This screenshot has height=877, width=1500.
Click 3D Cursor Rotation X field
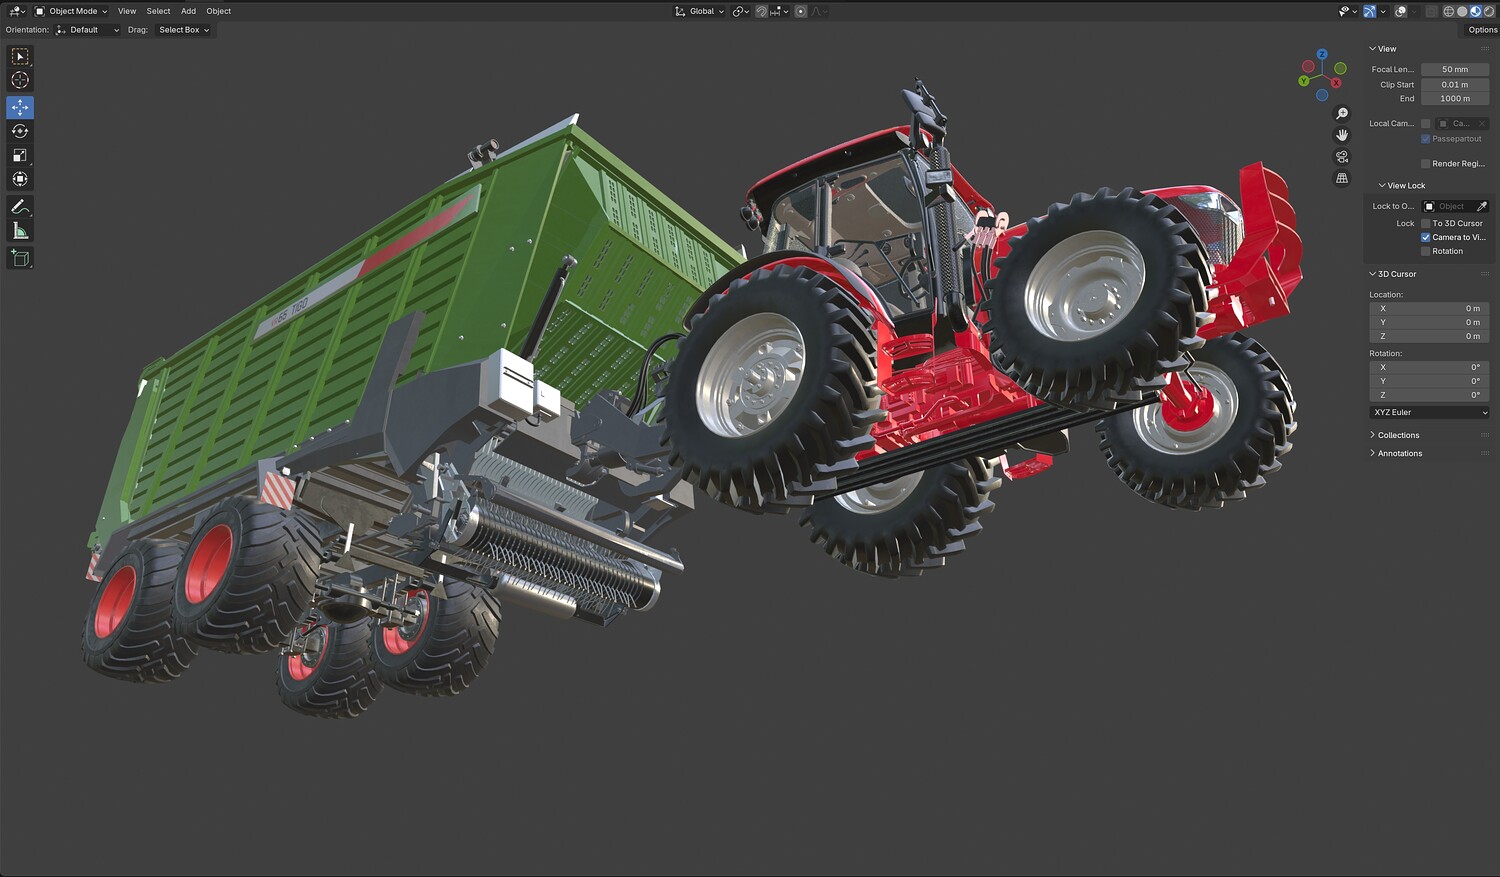click(x=1430, y=368)
